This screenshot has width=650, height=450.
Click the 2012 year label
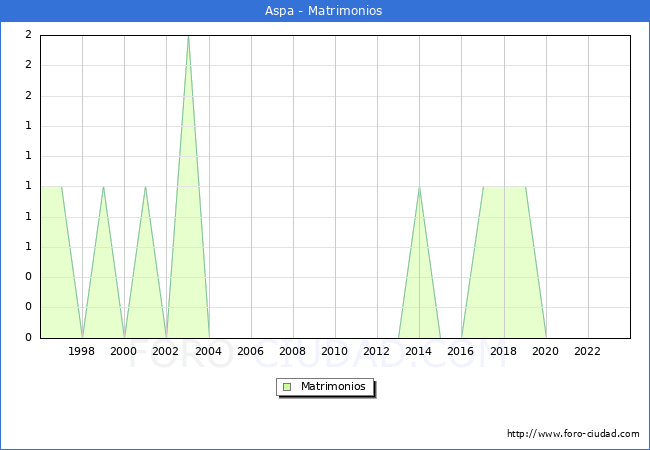(377, 351)
